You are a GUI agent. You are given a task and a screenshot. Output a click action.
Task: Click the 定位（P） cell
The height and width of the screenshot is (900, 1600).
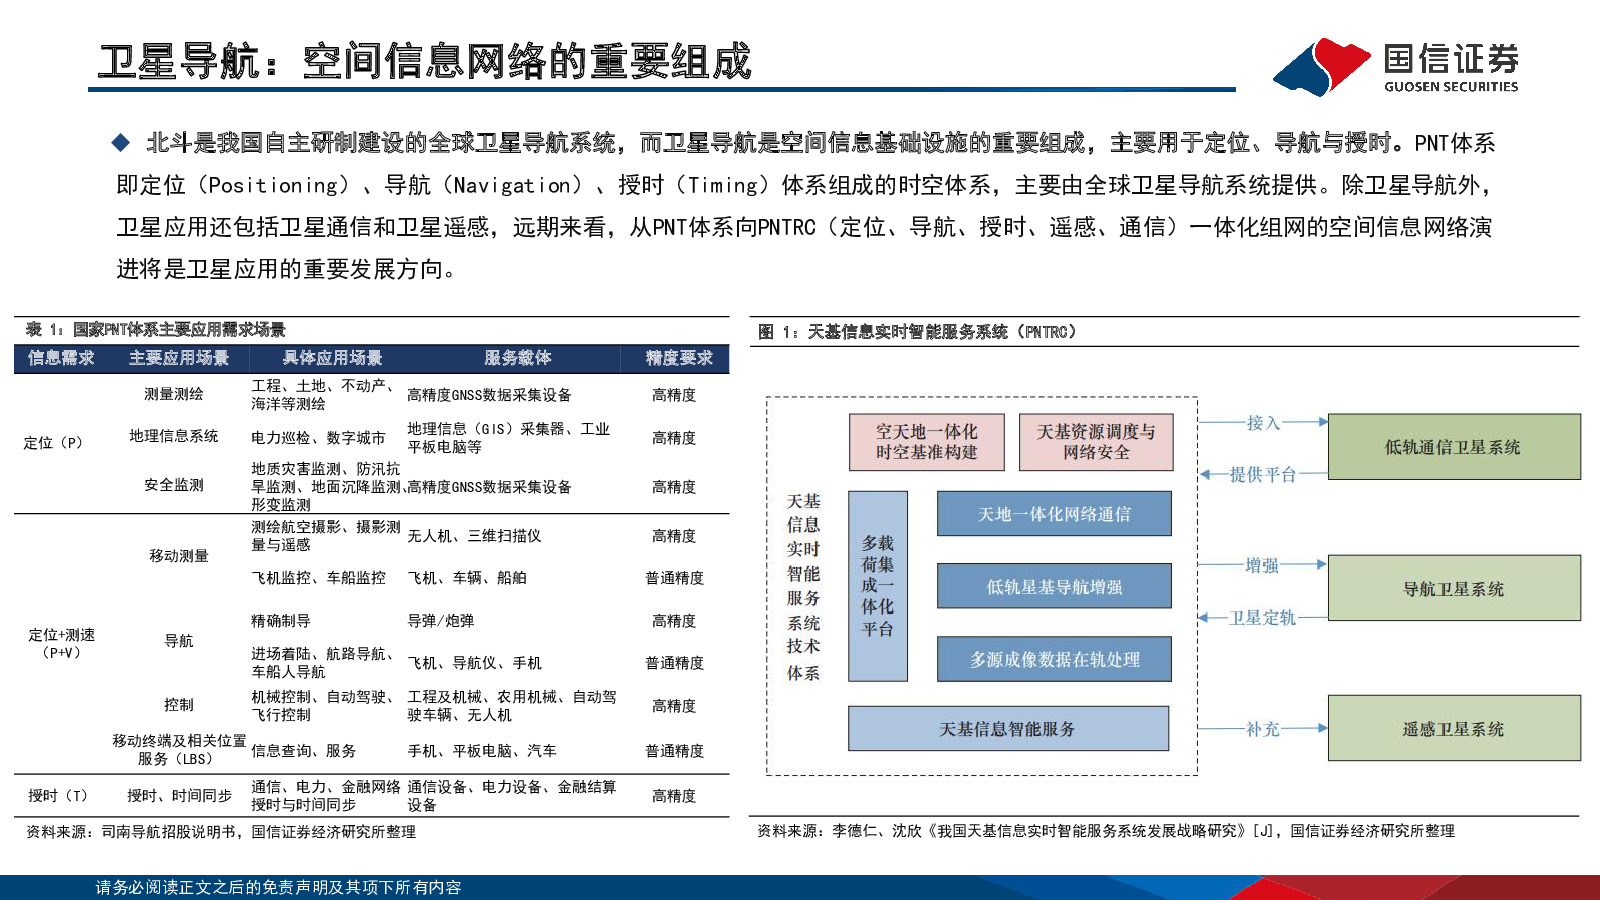[x=54, y=443]
